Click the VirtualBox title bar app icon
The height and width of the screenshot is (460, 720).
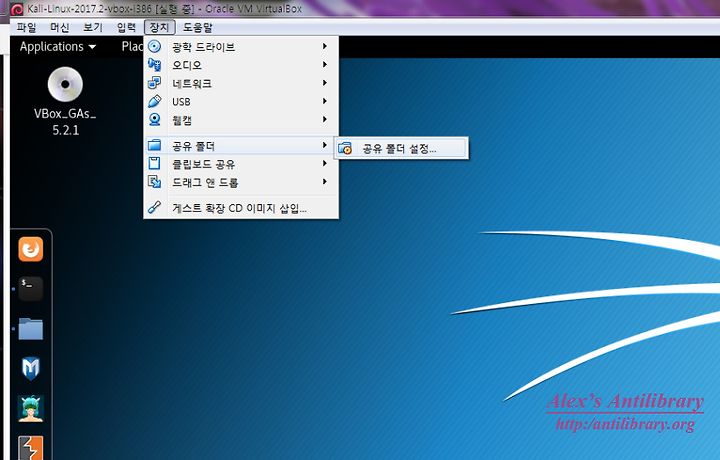pyautogui.click(x=17, y=9)
